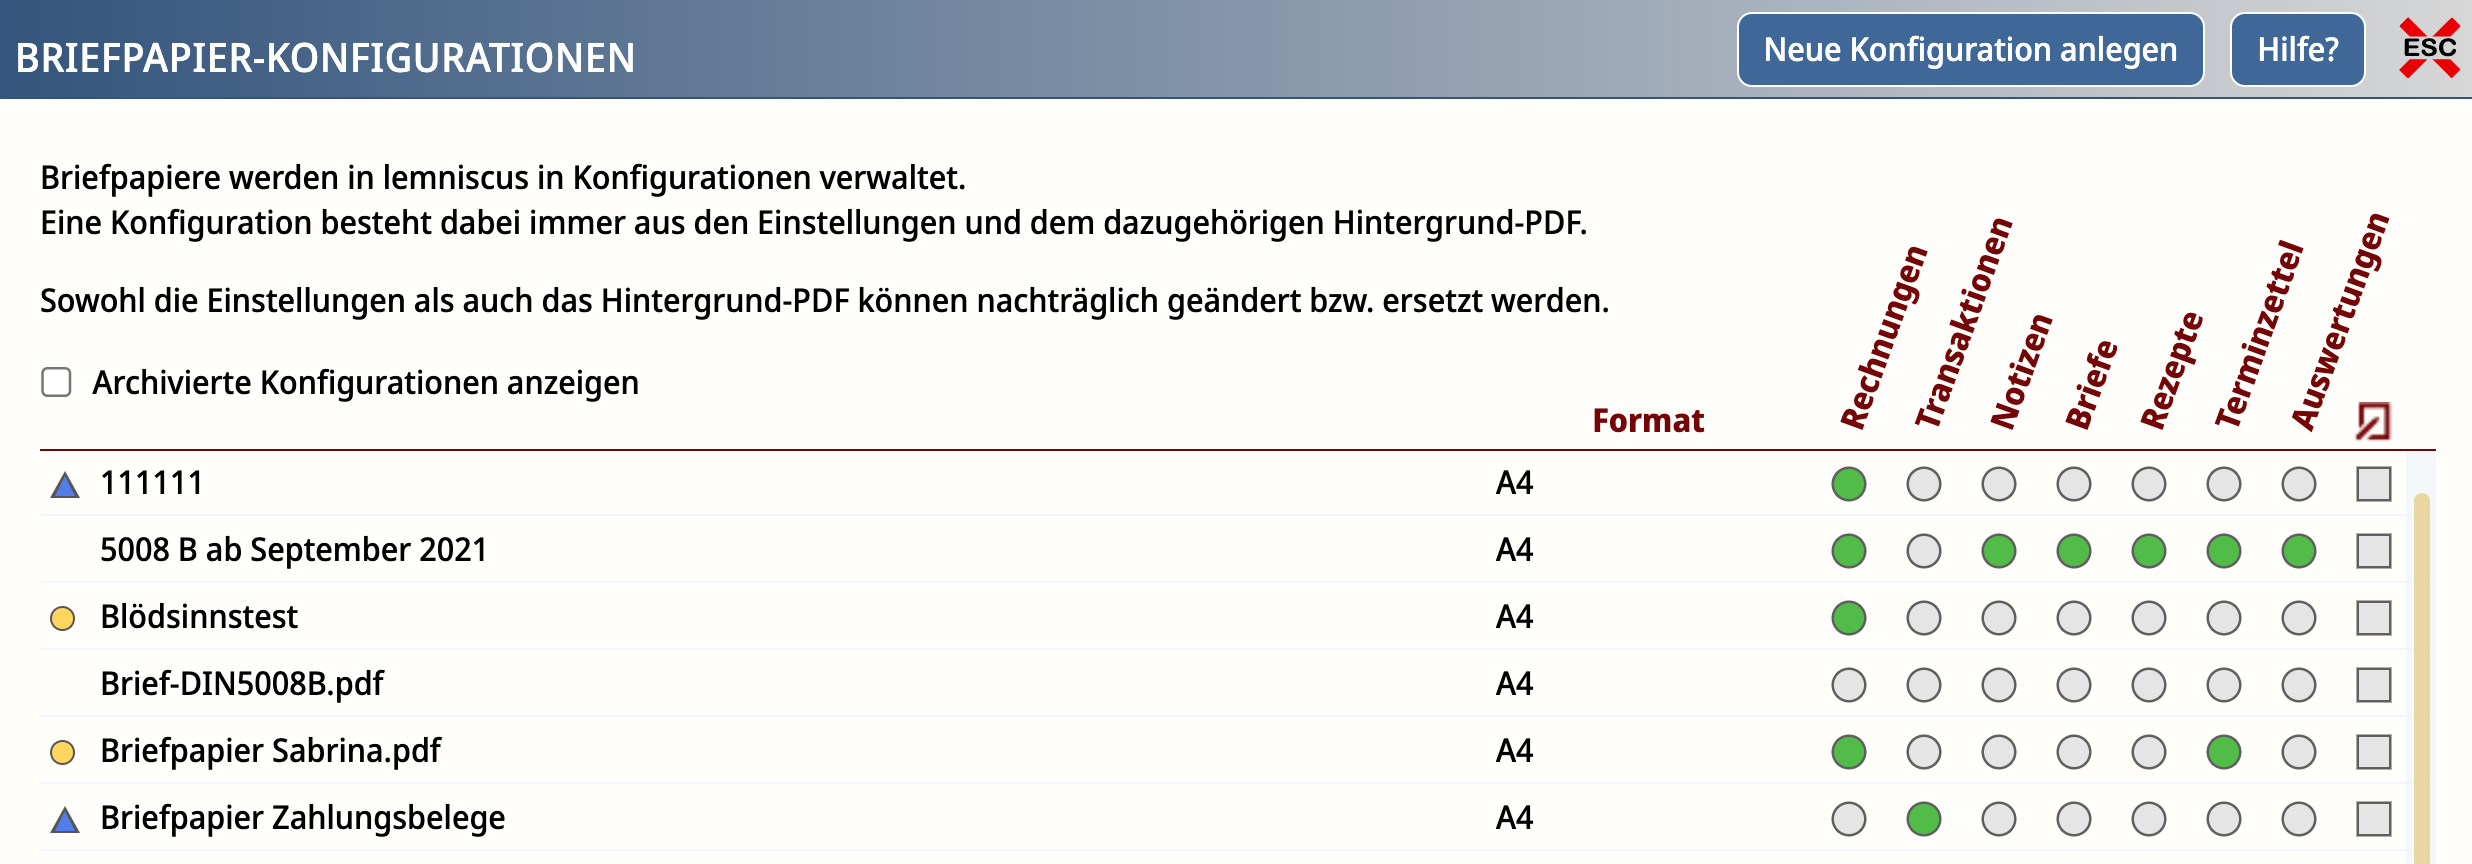Check the square box in Brief-DIN5008B.pdf row

coord(2373,685)
